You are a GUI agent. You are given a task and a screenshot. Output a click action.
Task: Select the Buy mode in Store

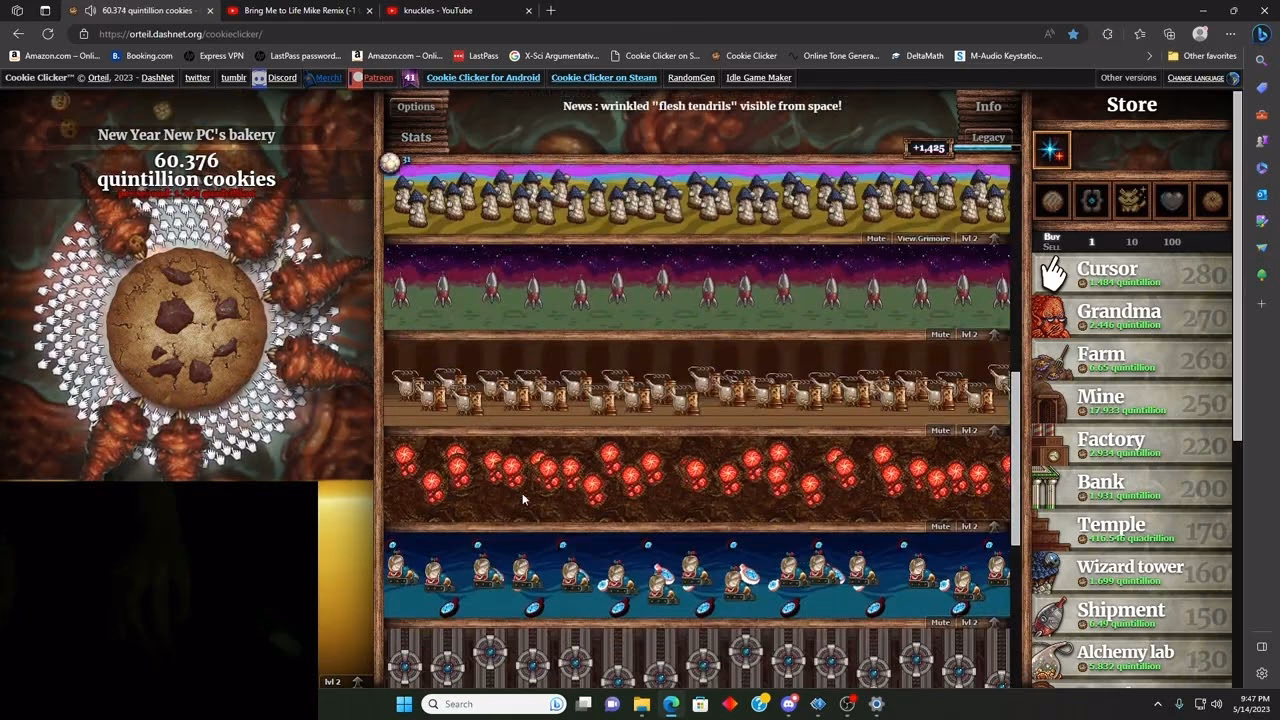click(x=1052, y=237)
